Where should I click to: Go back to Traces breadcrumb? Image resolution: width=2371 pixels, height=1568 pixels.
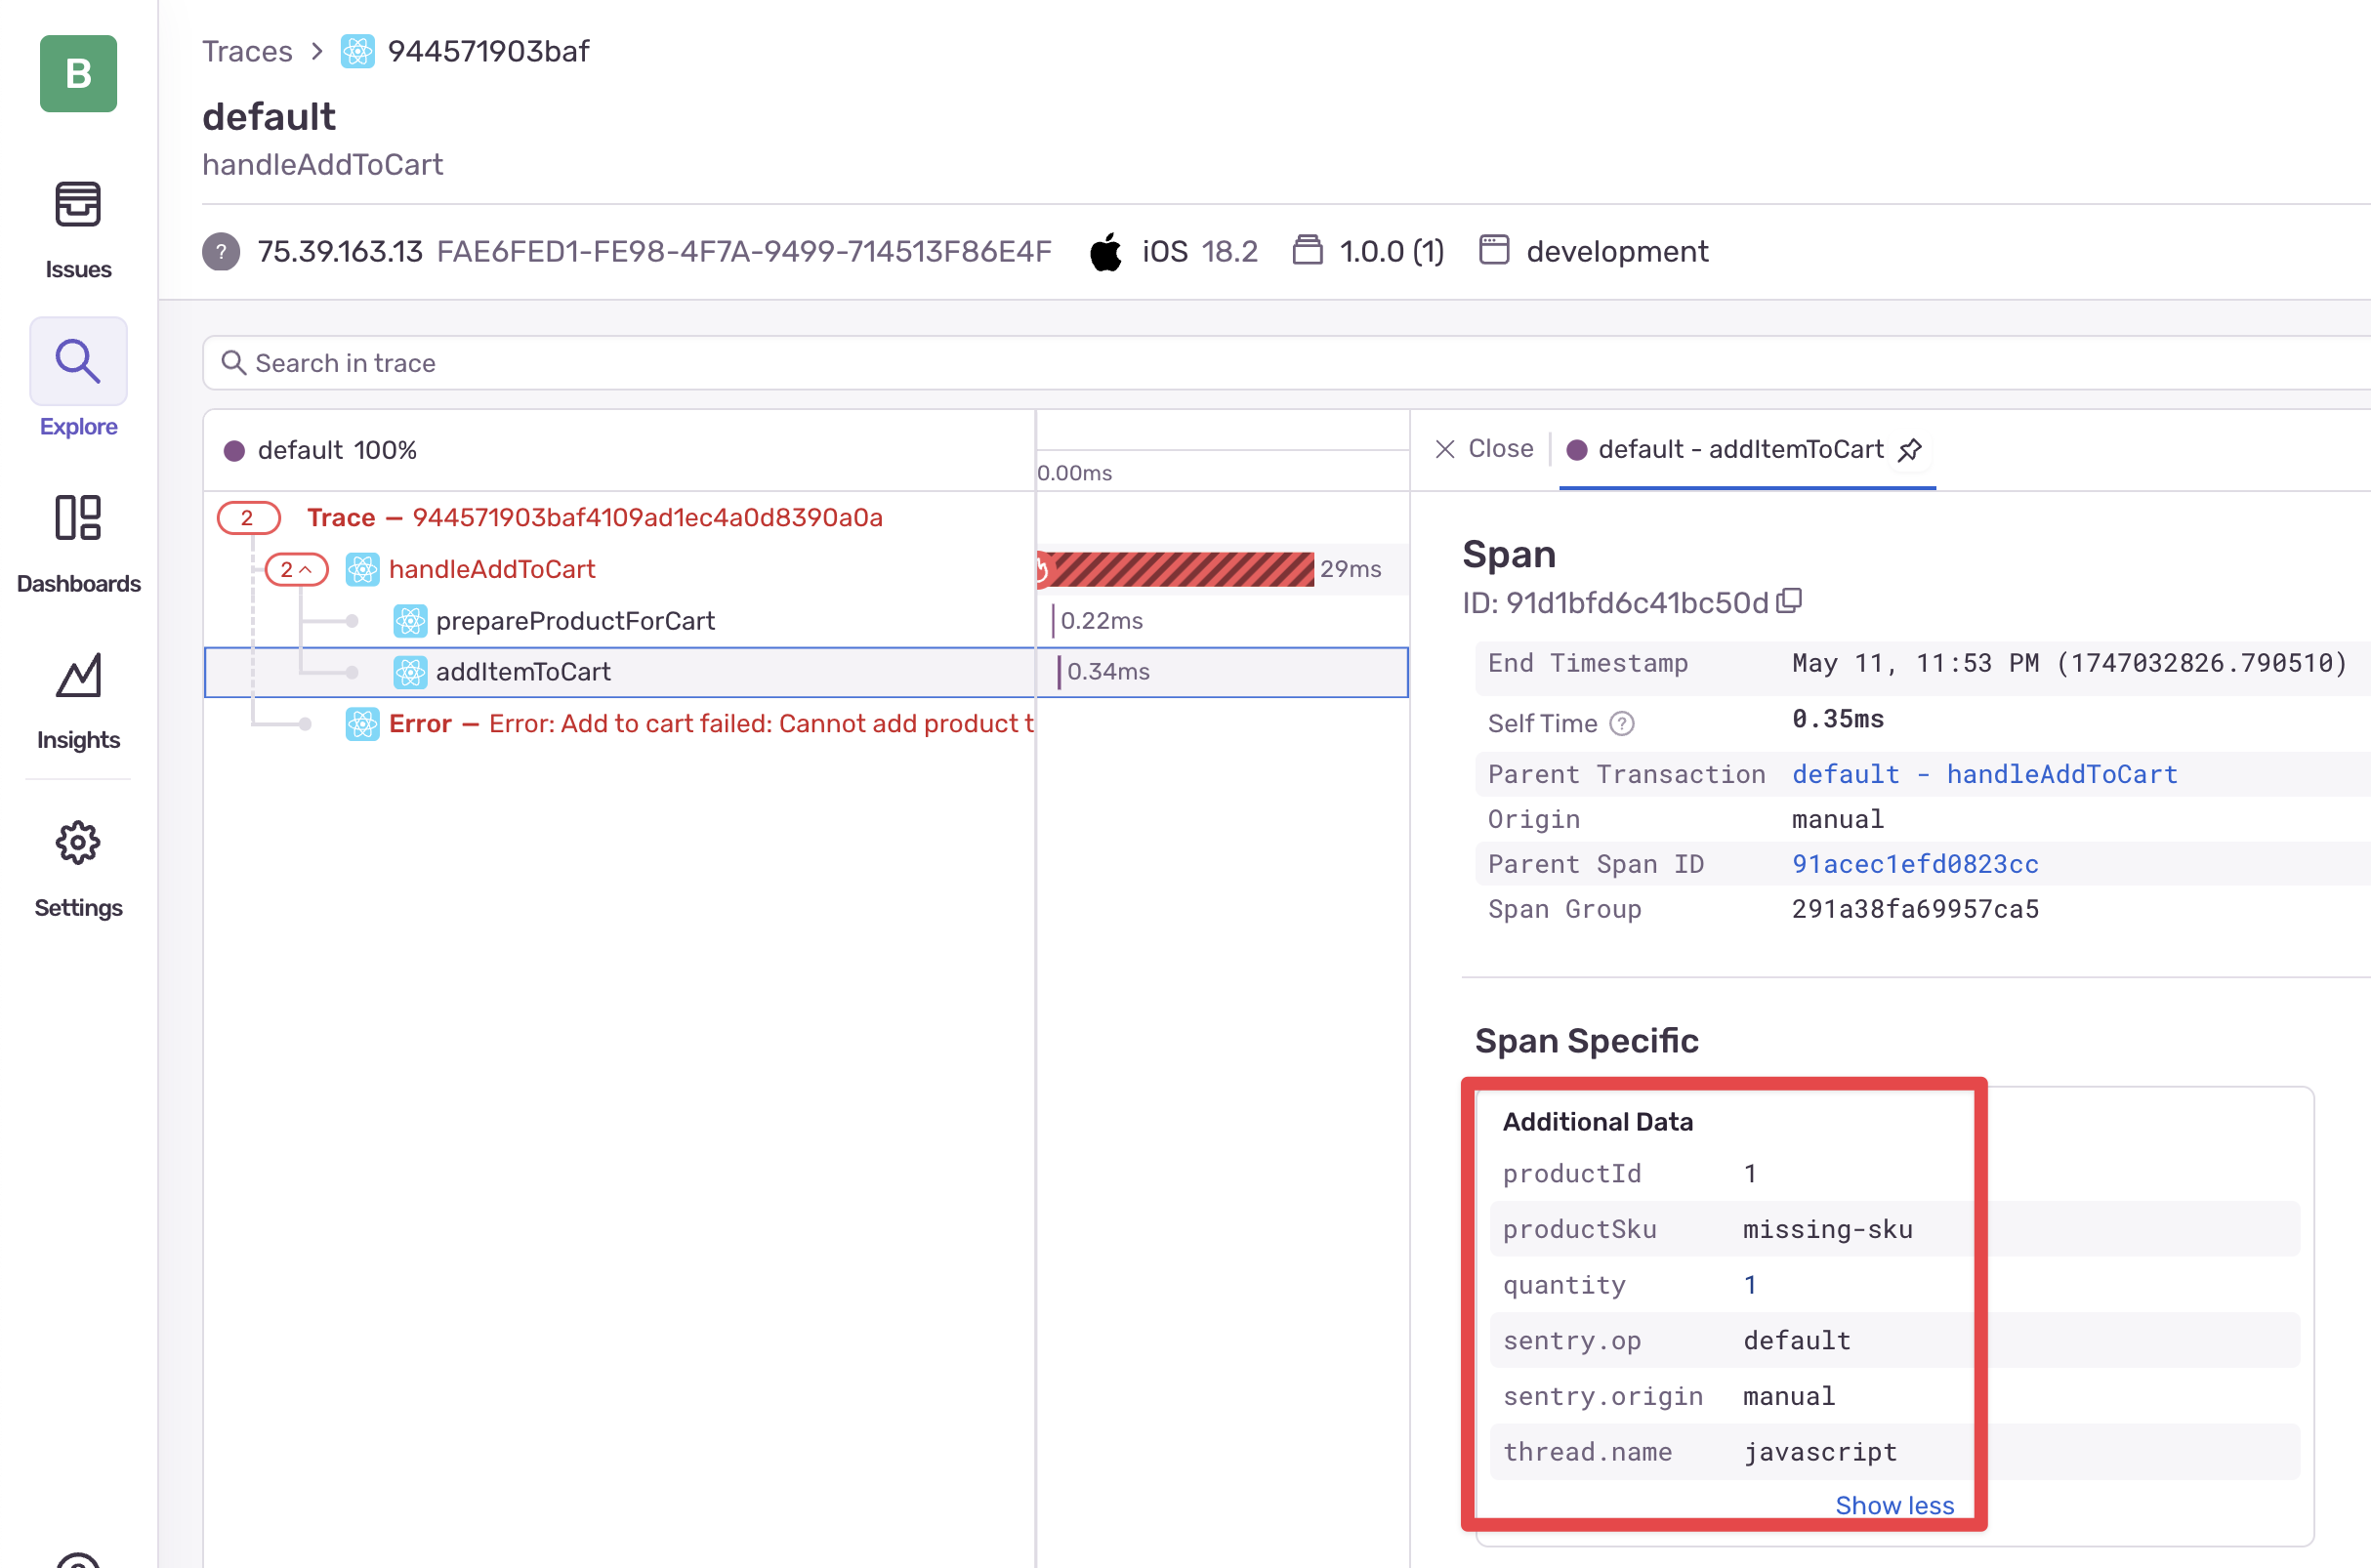point(247,51)
